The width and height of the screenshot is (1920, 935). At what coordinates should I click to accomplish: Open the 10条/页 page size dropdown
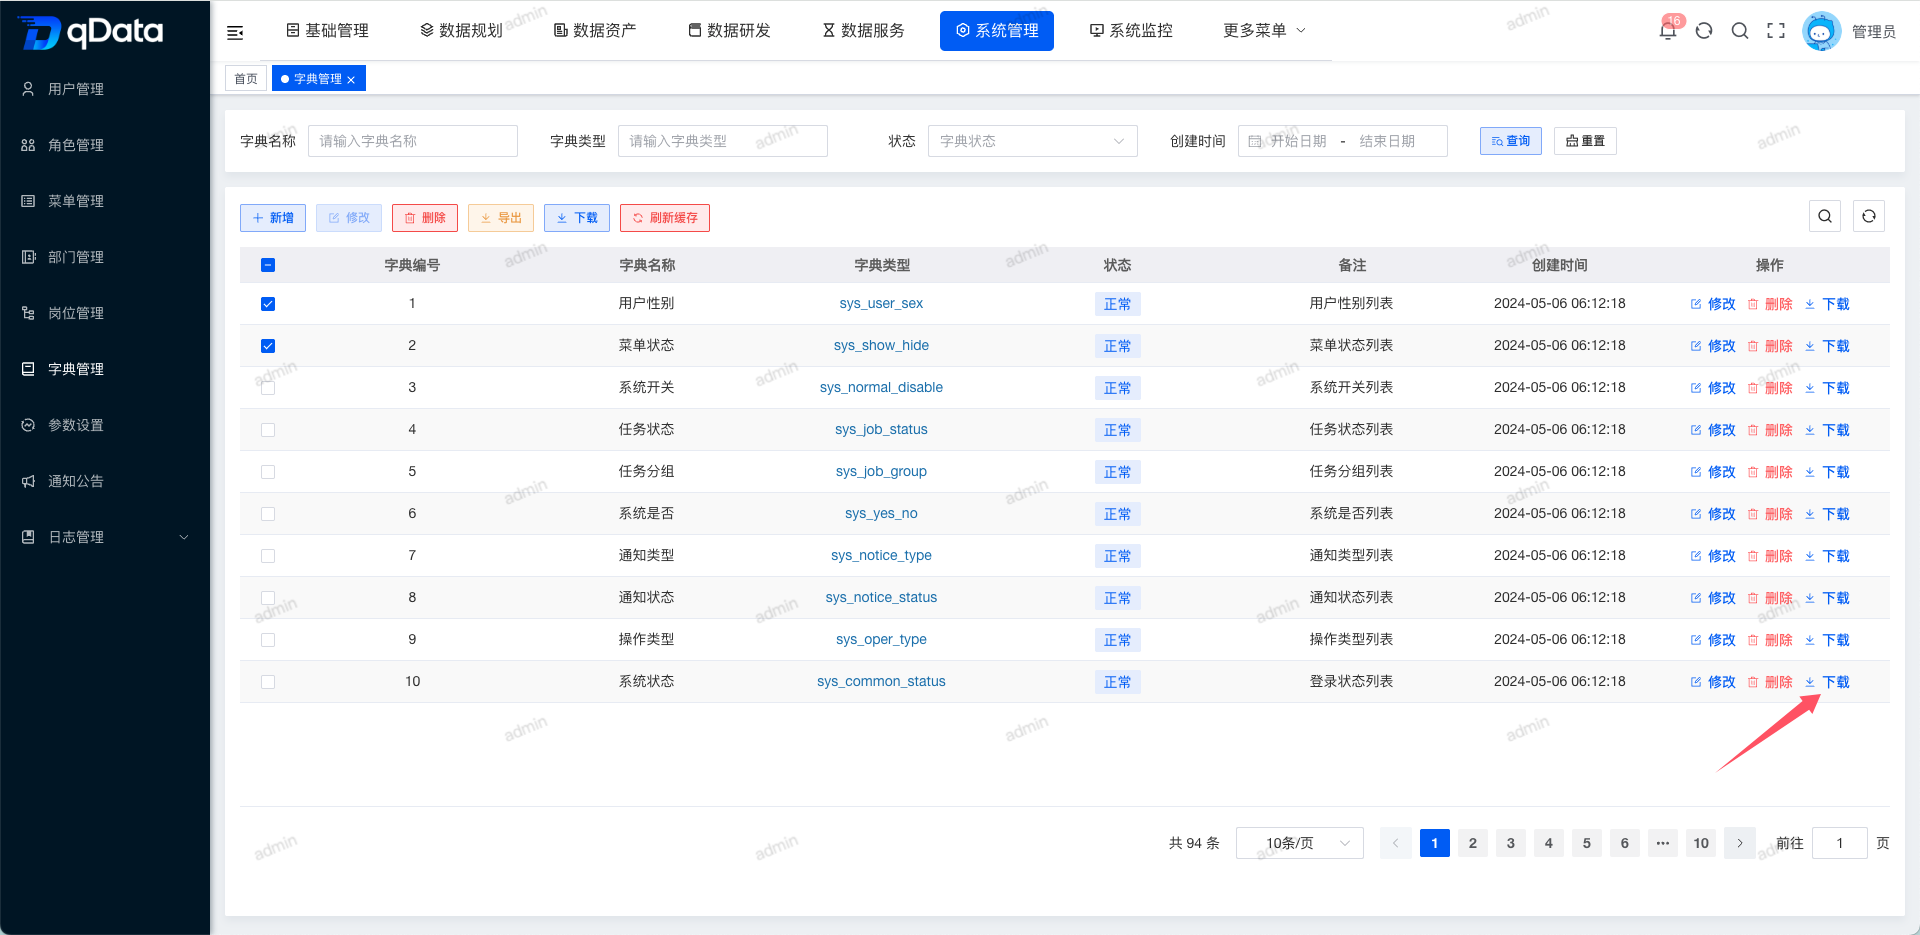click(1300, 843)
